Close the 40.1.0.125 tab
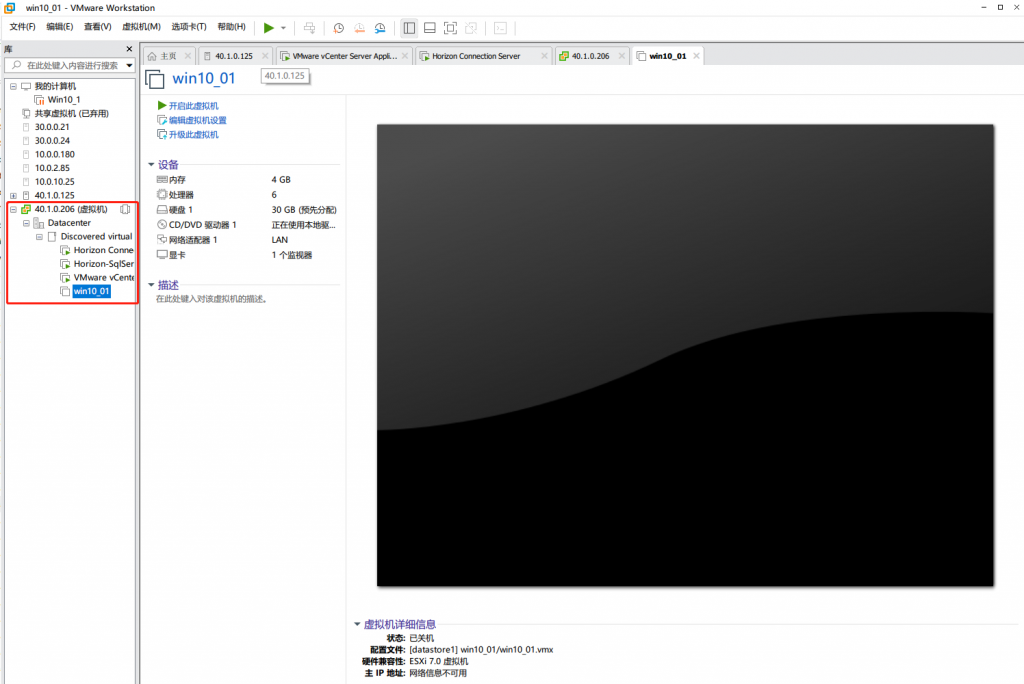Image resolution: width=1024 pixels, height=684 pixels. pos(265,56)
